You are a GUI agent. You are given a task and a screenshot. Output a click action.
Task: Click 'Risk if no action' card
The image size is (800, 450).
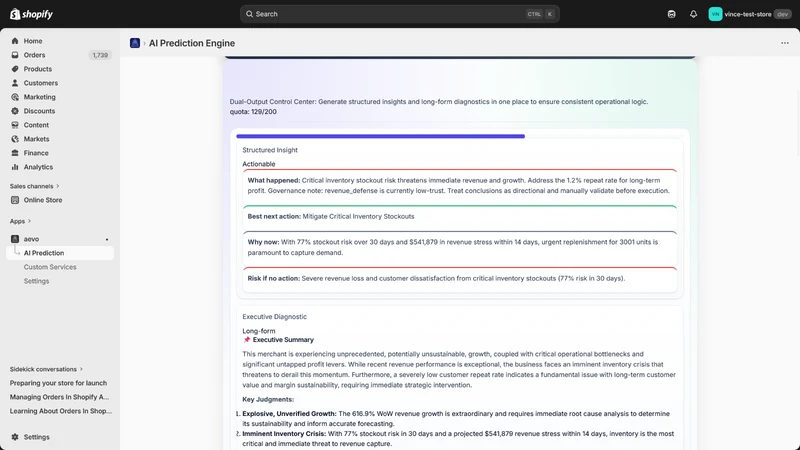[460, 280]
